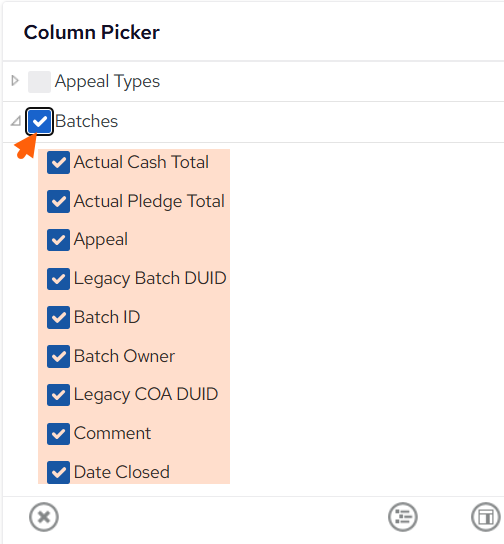This screenshot has width=504, height=544.
Task: Uncheck the Batch Owner checkbox
Action: coord(58,356)
